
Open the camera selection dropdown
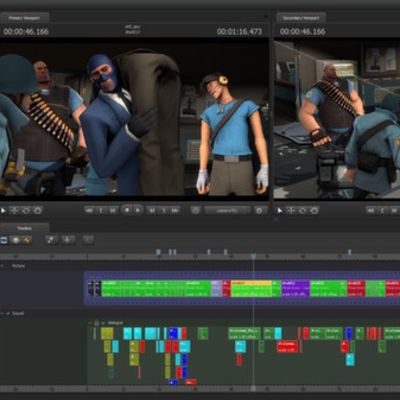227,210
